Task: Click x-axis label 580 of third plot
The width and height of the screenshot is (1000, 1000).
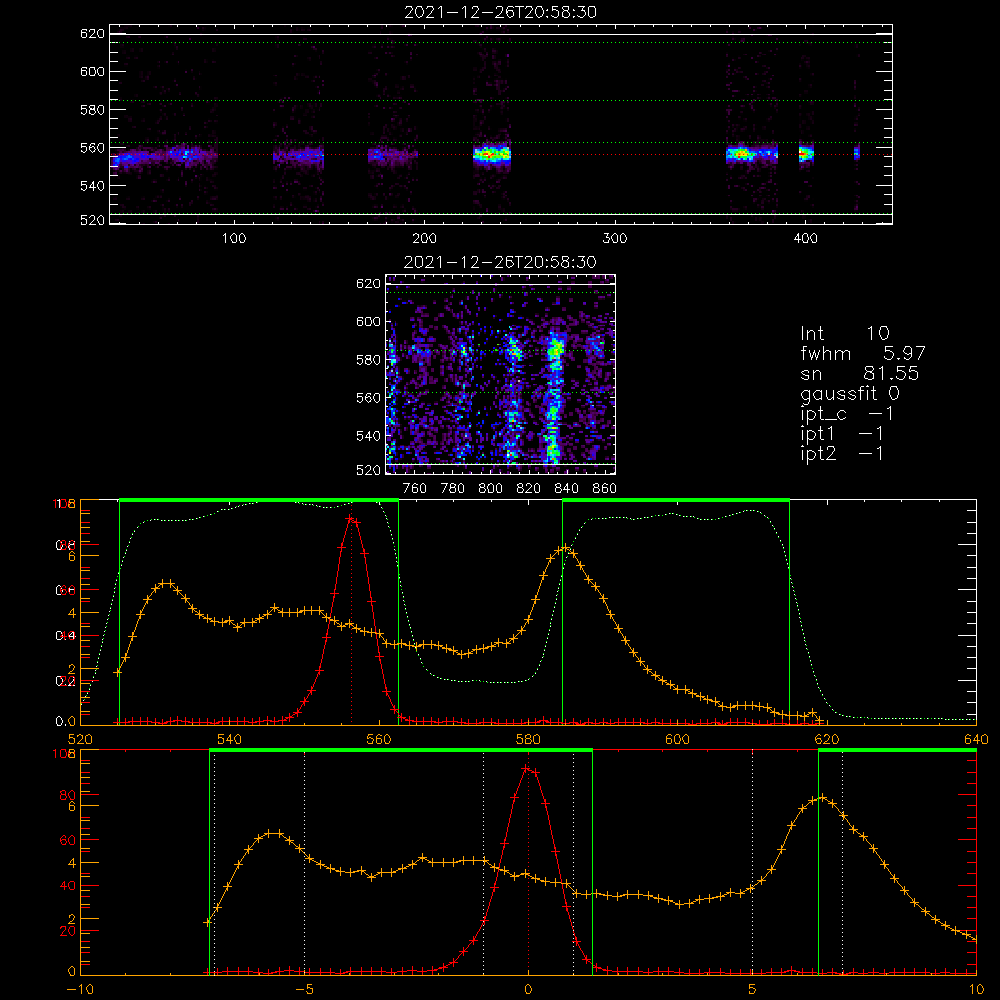Action: [528, 739]
